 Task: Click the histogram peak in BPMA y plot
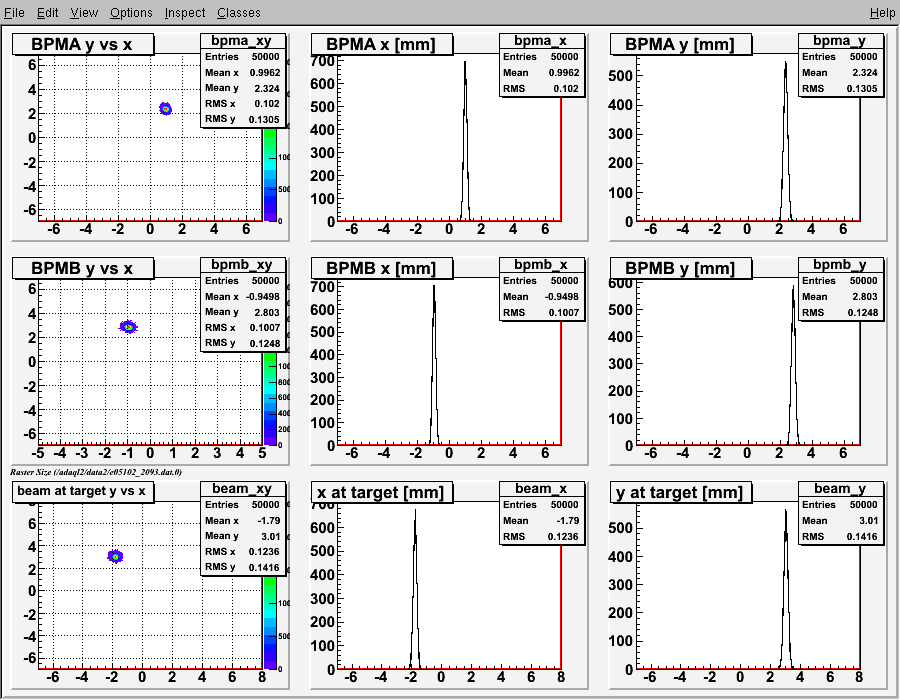click(785, 64)
